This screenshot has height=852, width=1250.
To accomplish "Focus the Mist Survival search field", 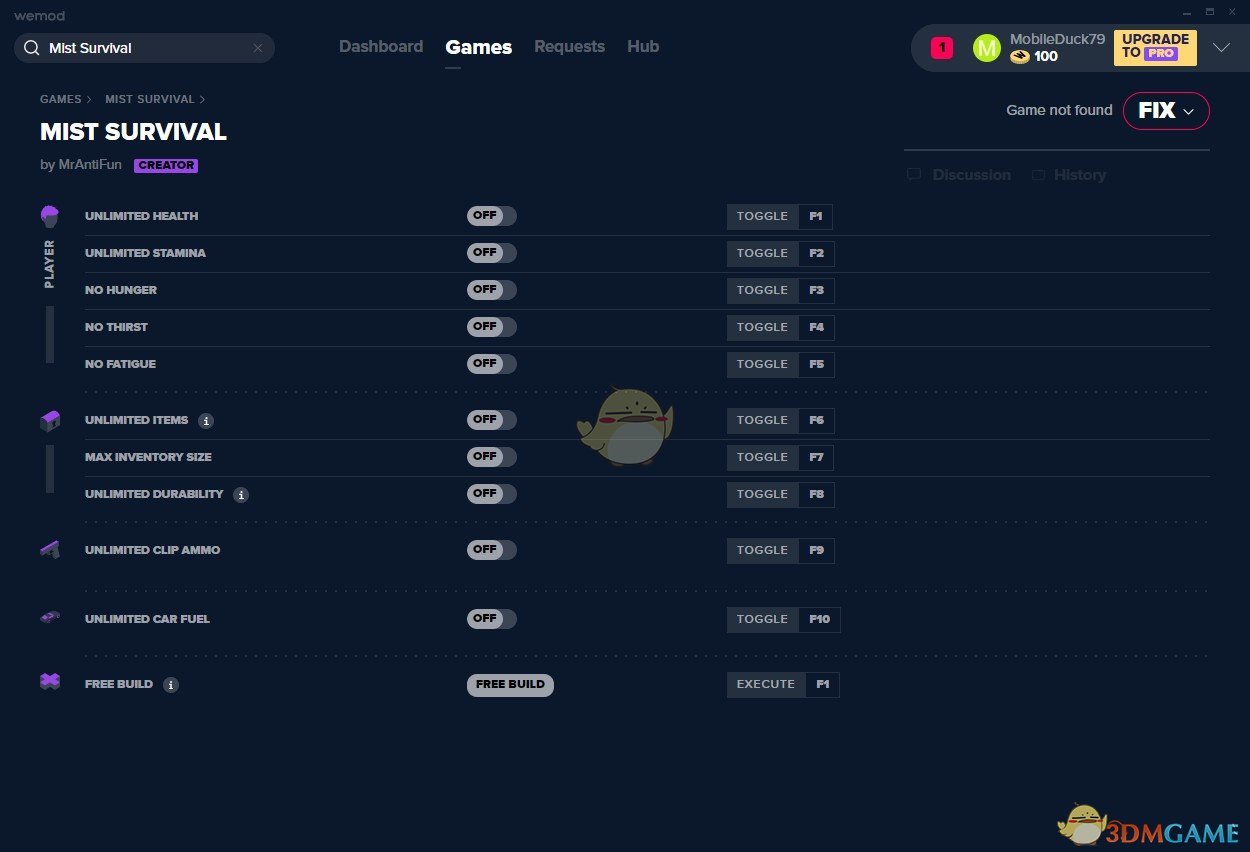I will 144,48.
